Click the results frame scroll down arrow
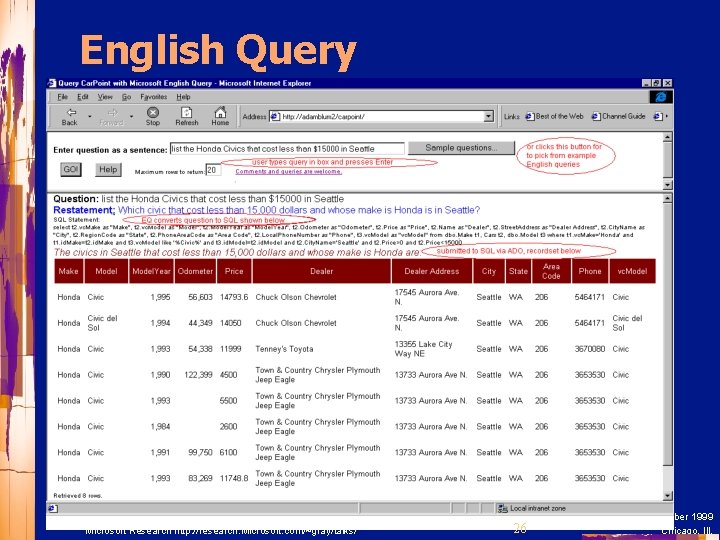This screenshot has width=720, height=540. click(668, 495)
